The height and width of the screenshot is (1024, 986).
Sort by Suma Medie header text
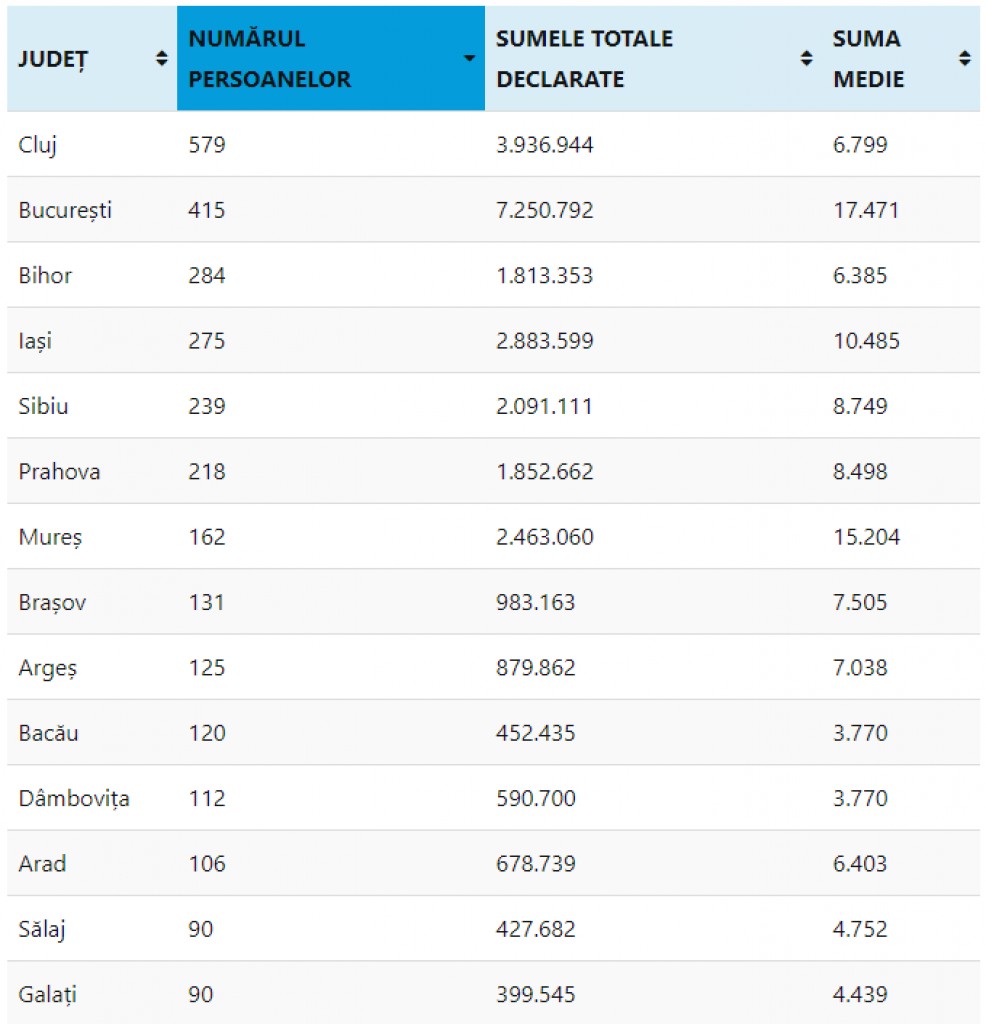[x=868, y=59]
